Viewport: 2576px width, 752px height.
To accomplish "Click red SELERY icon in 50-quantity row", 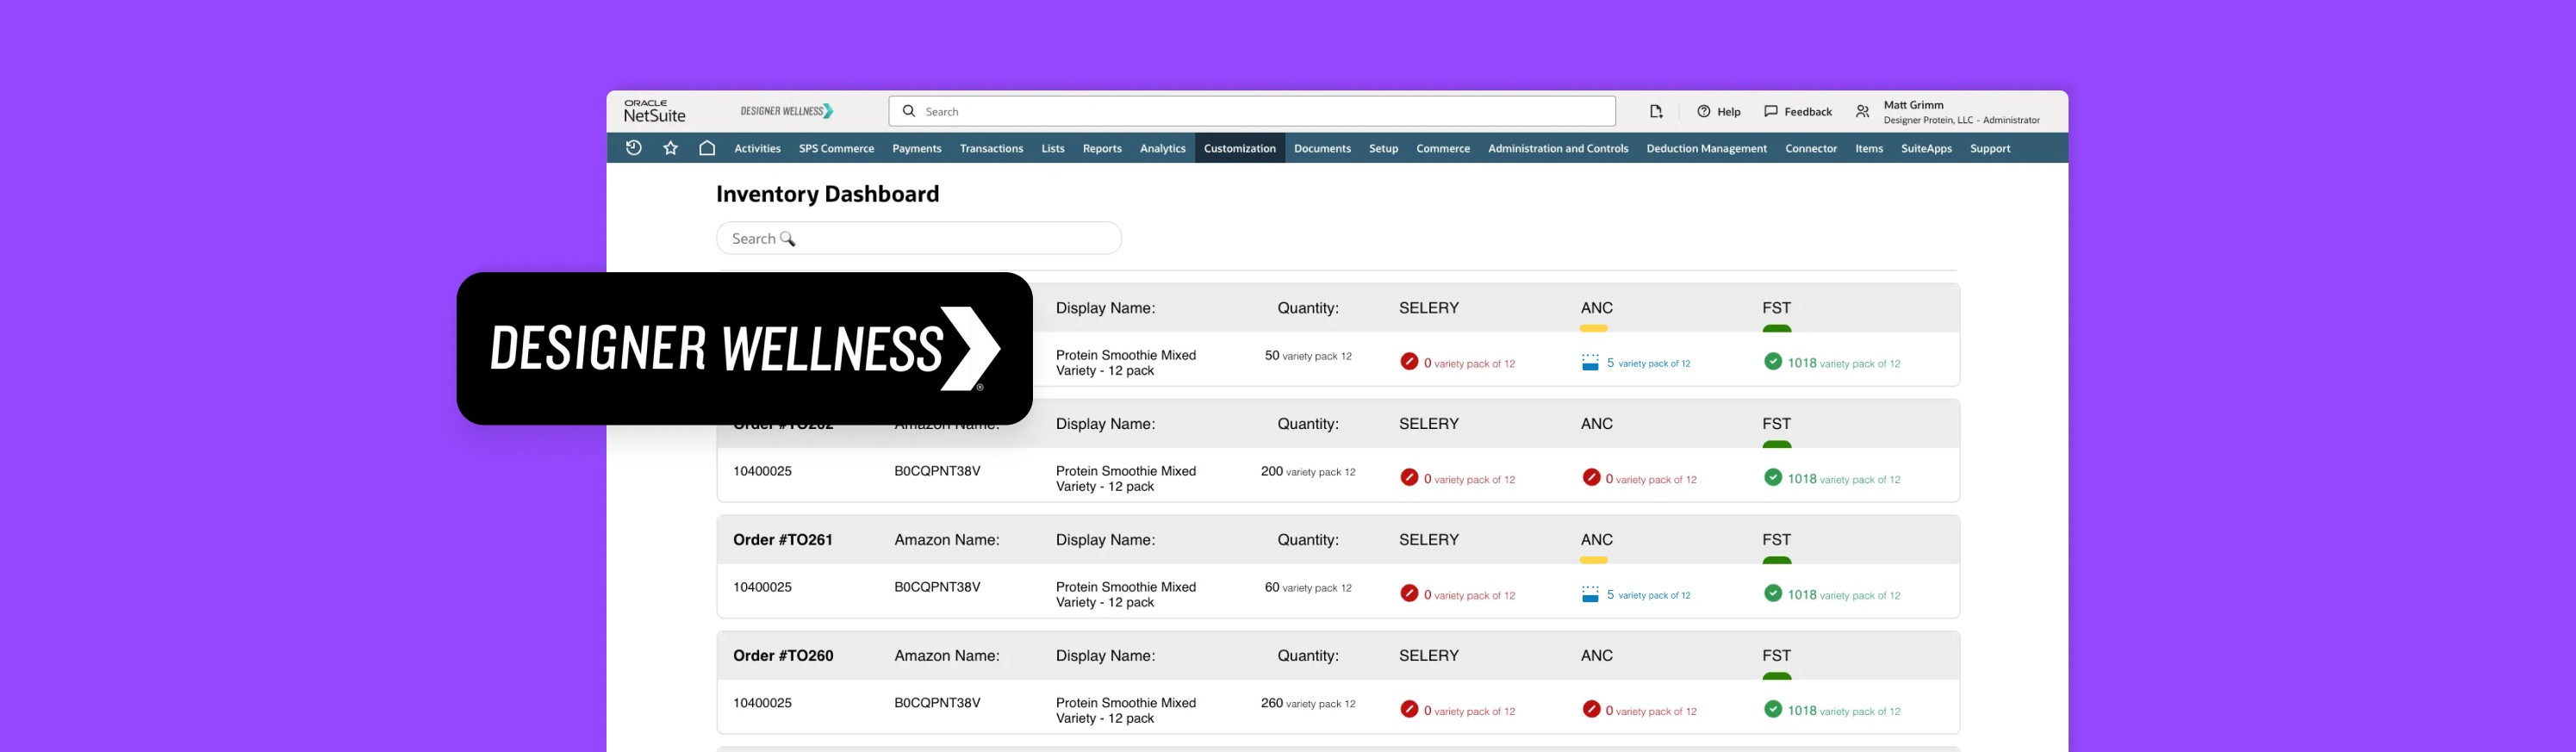I will (1409, 361).
